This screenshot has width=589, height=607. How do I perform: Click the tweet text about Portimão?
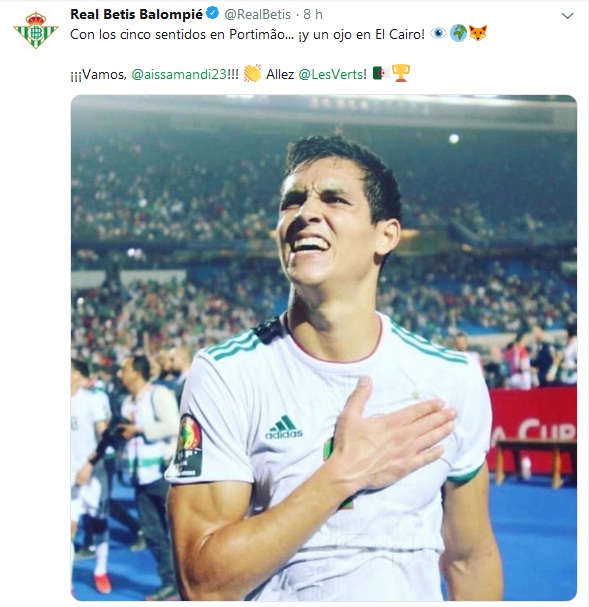click(247, 34)
